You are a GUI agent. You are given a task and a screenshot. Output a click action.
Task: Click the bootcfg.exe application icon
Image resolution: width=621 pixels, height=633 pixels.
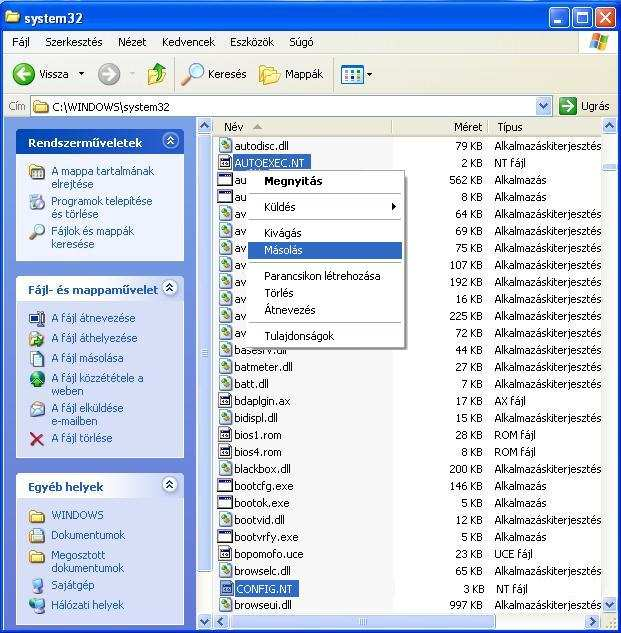(x=225, y=486)
